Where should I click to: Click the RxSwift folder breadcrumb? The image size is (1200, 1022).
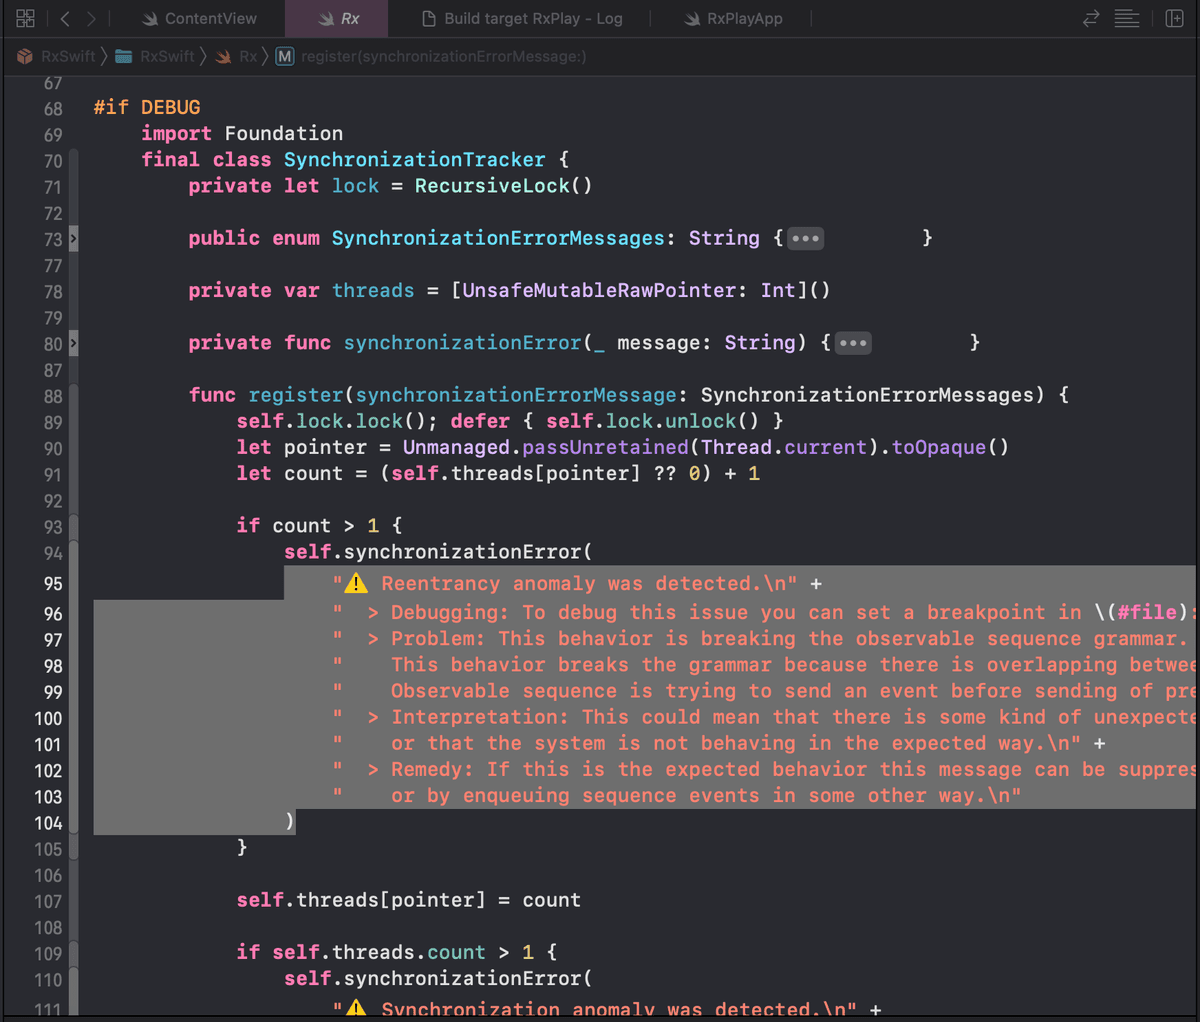[167, 56]
